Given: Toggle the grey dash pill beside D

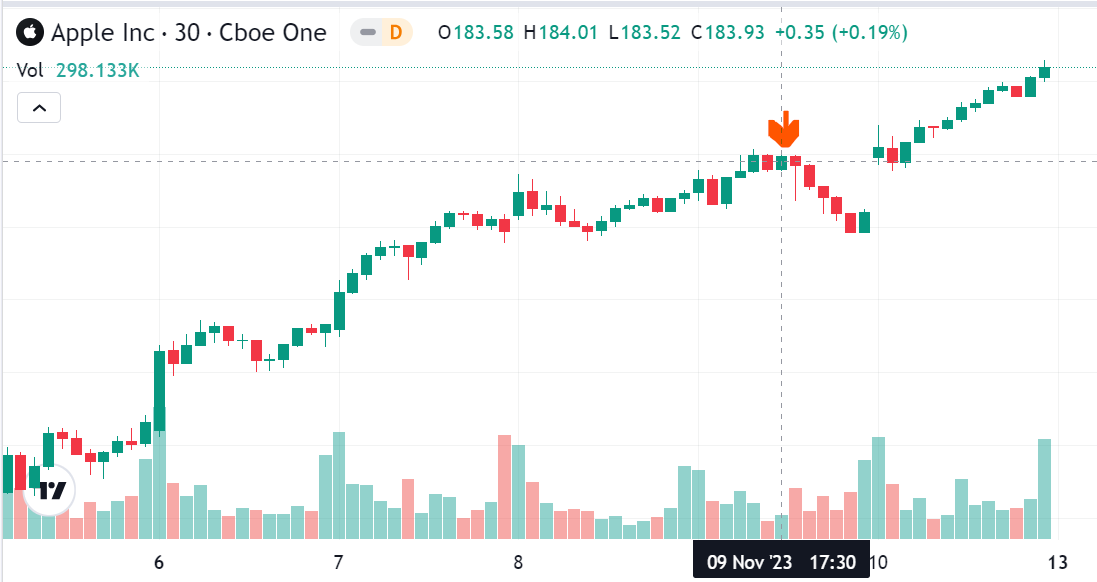Looking at the screenshot, I should click(368, 33).
